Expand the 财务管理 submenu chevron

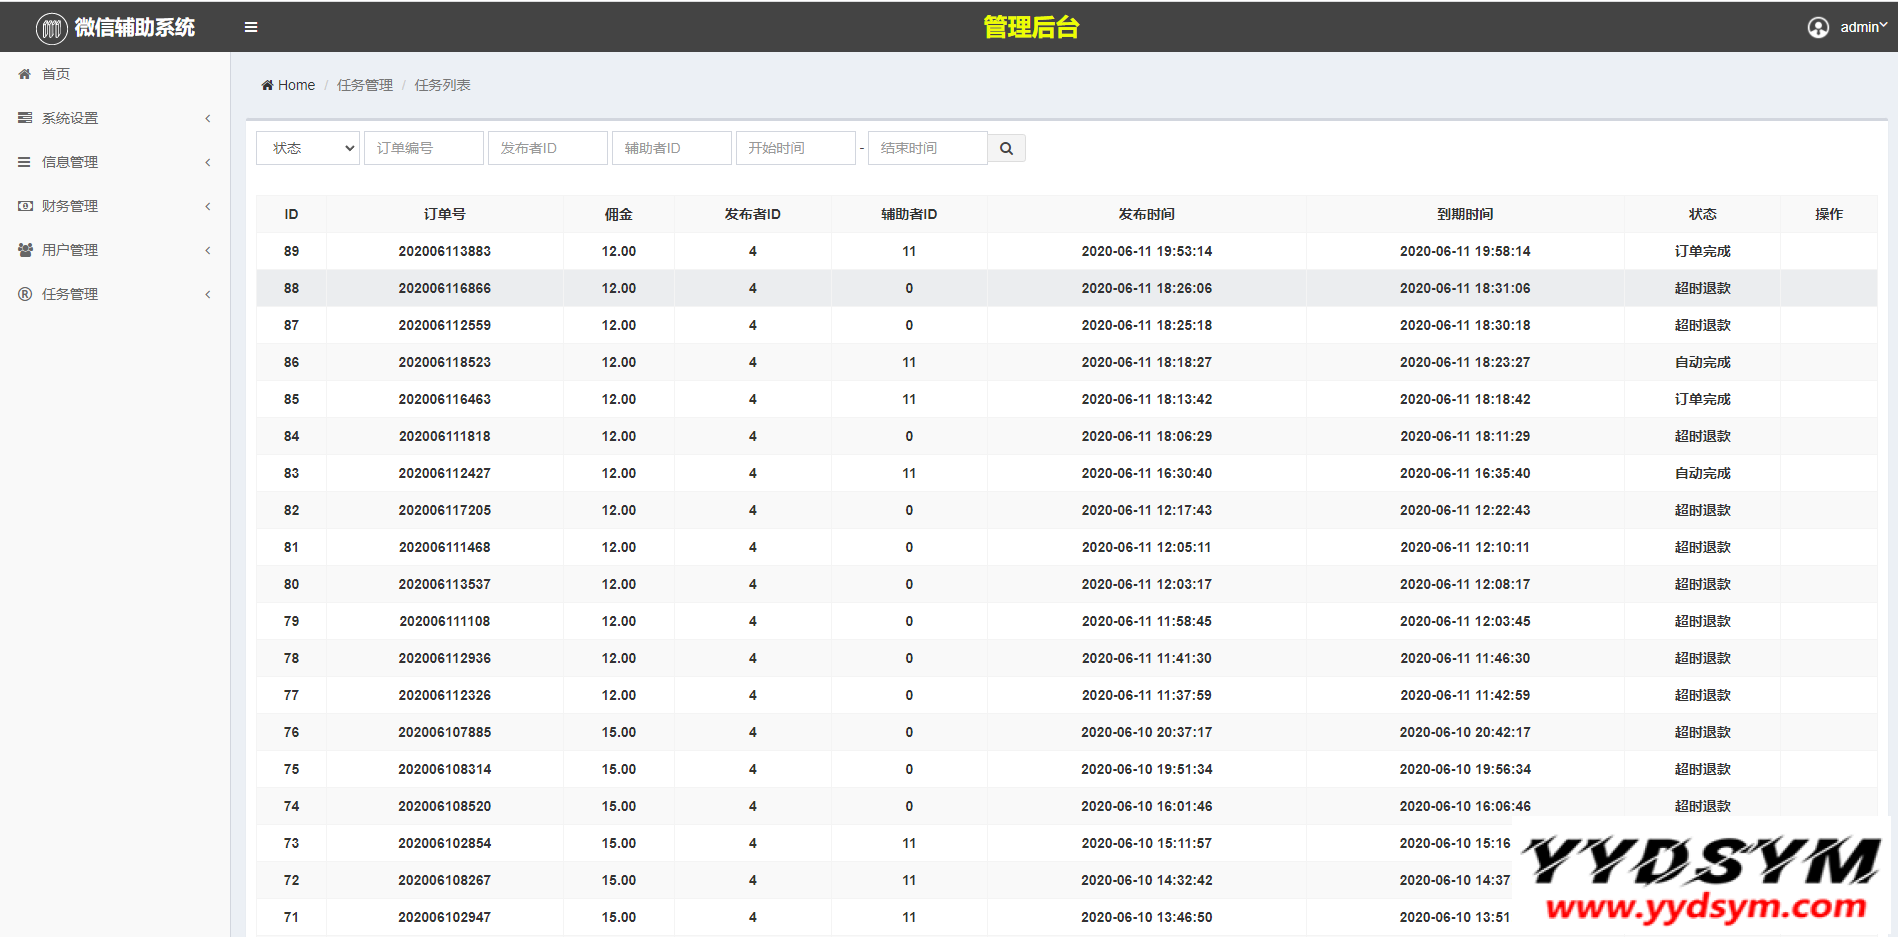208,206
